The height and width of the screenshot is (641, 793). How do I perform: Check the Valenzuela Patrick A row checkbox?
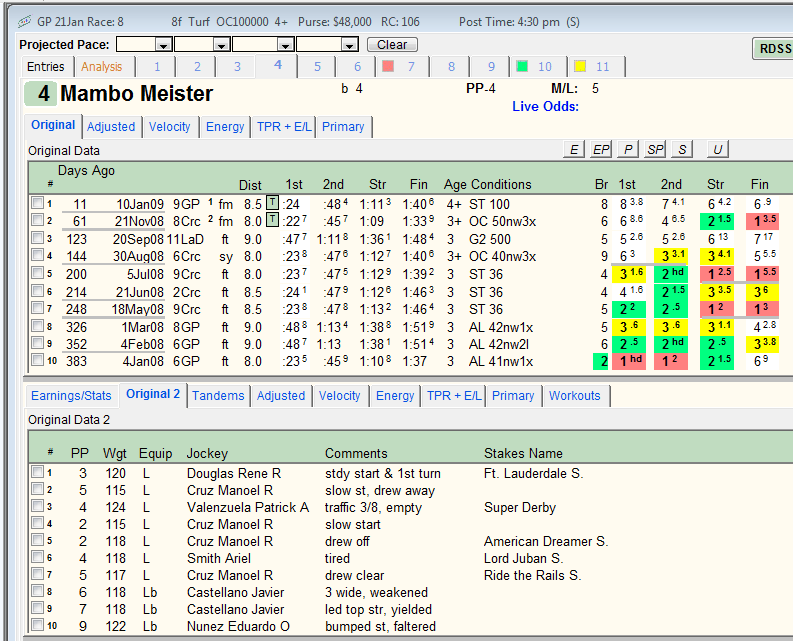click(37, 506)
